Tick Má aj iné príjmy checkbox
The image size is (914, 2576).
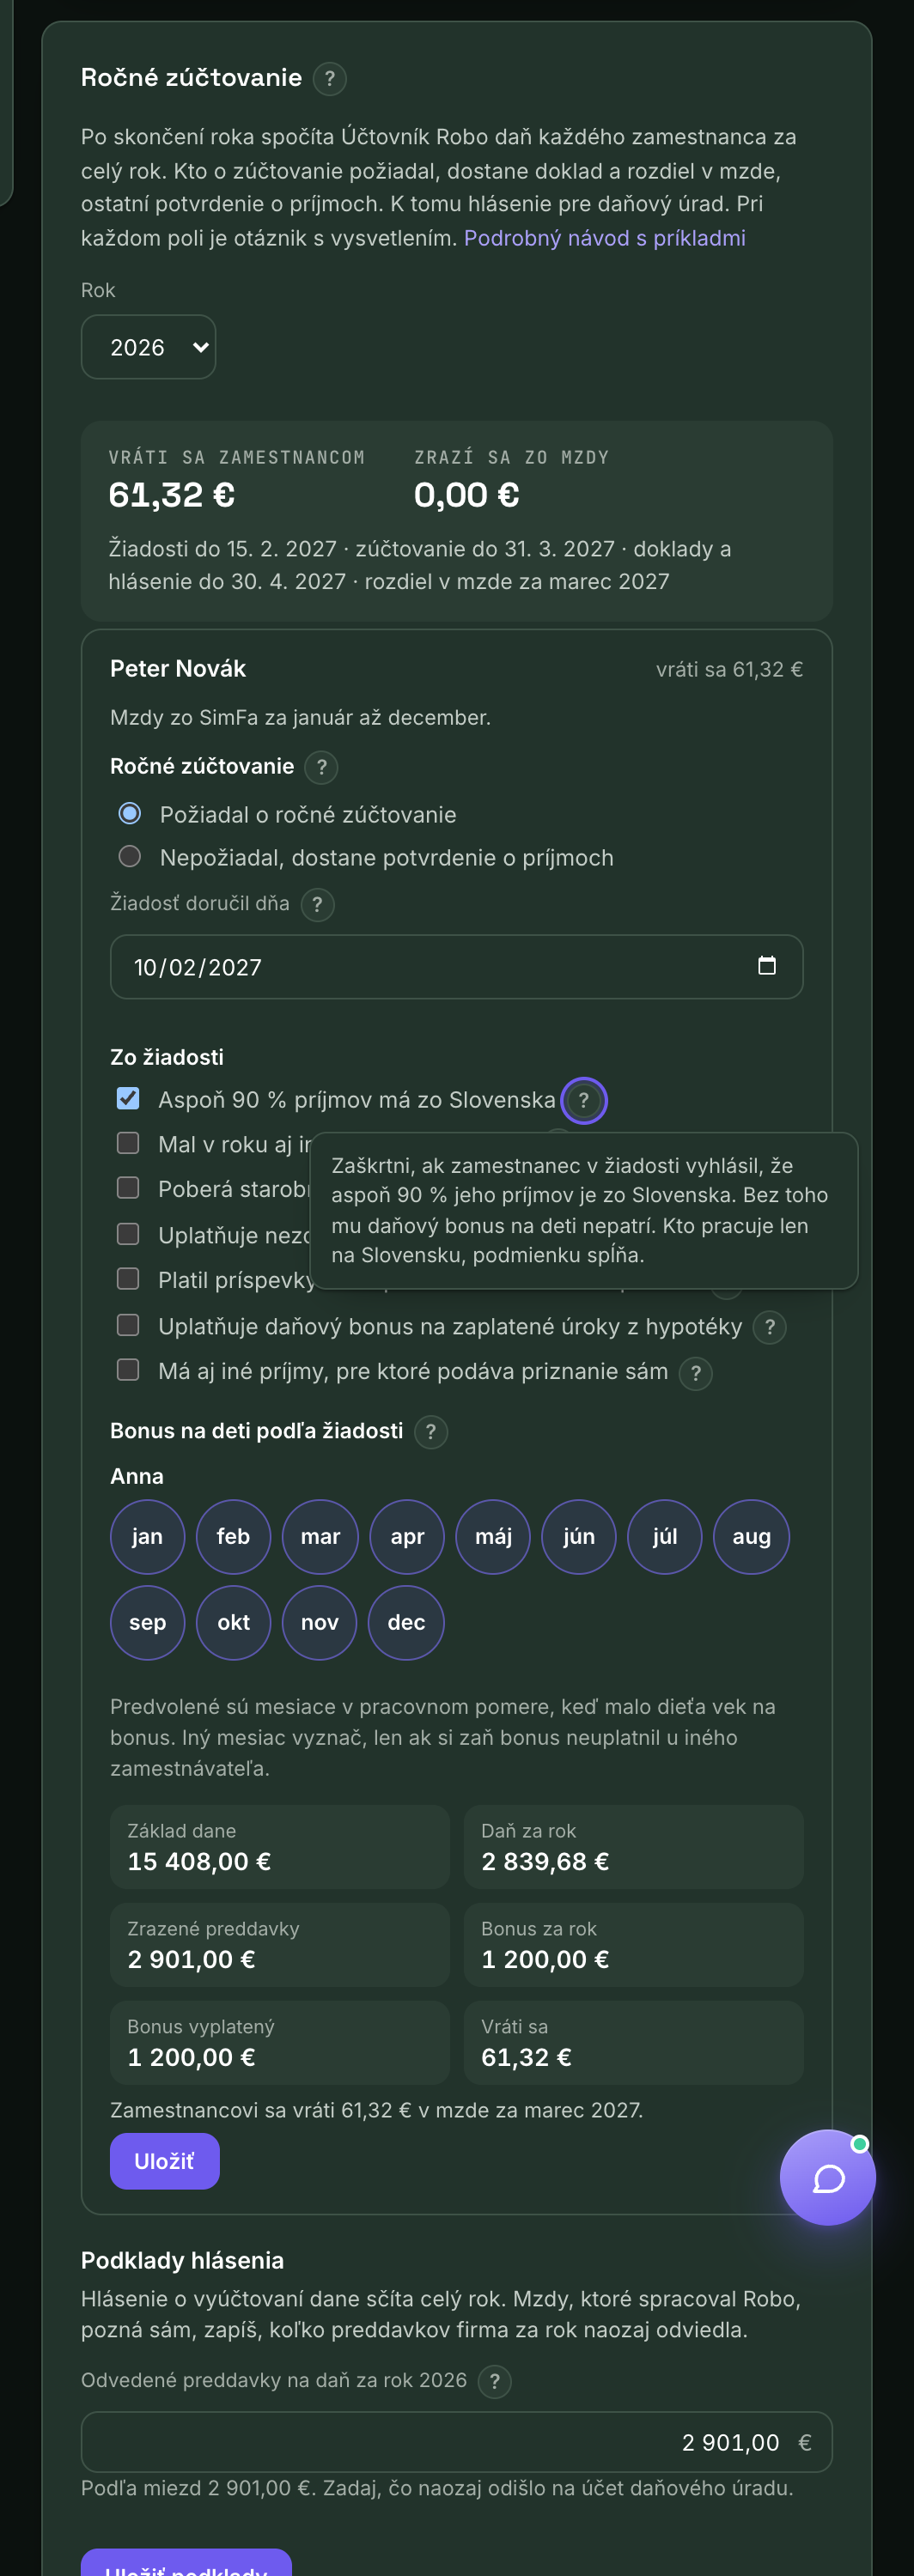click(128, 1369)
